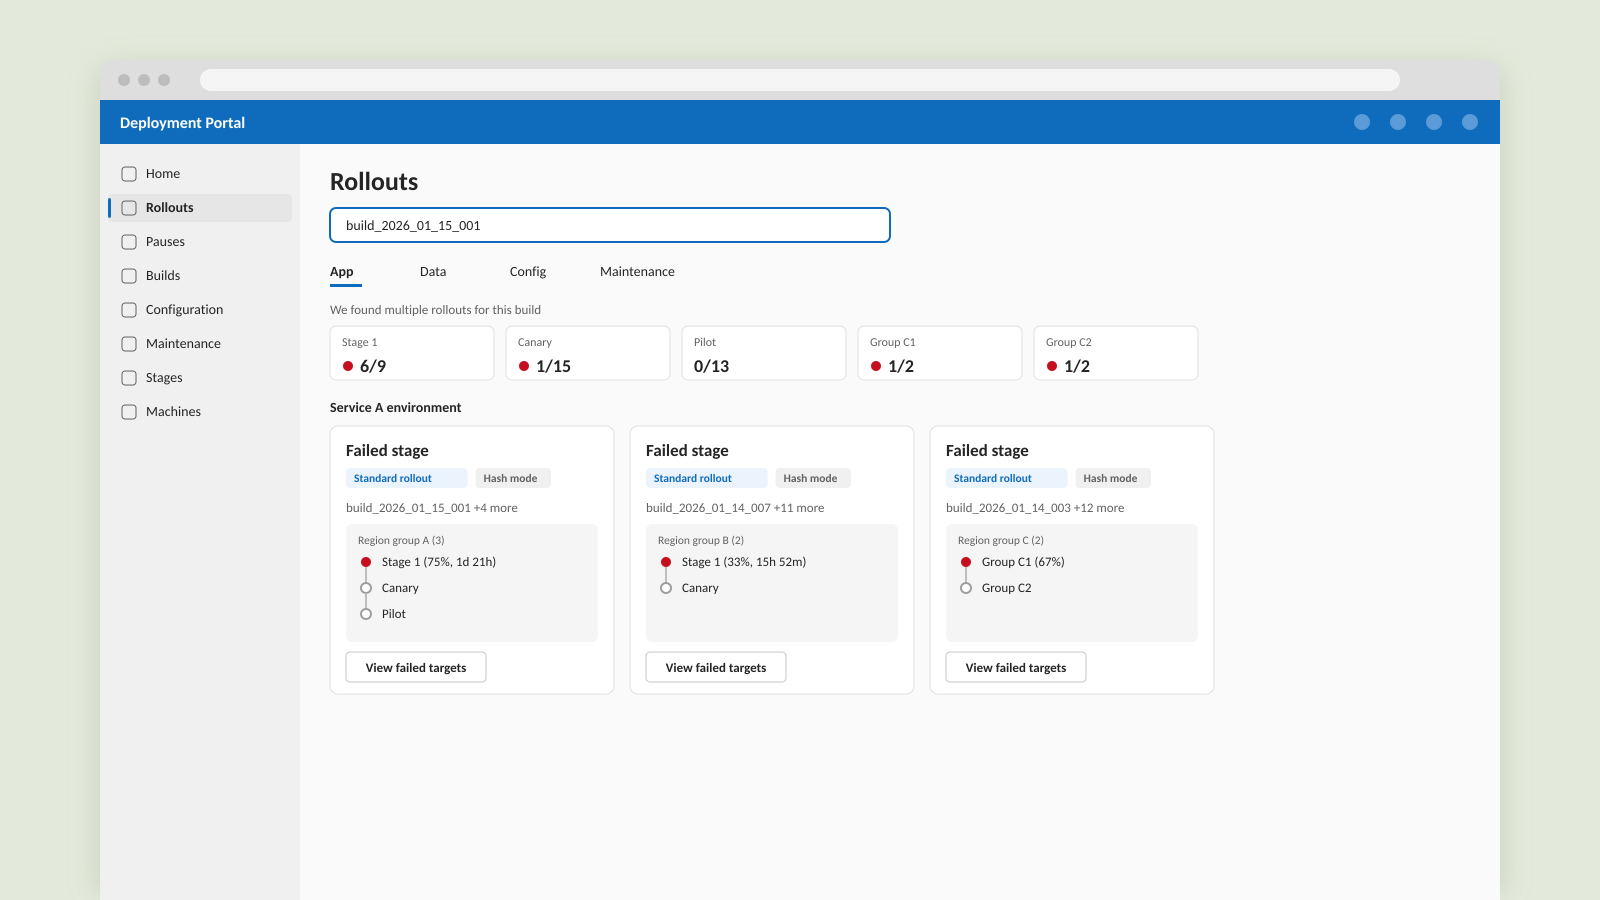Click the 'Stage 1 (33%, 15h 52m)' step
Image resolution: width=1600 pixels, height=900 pixels.
744,562
